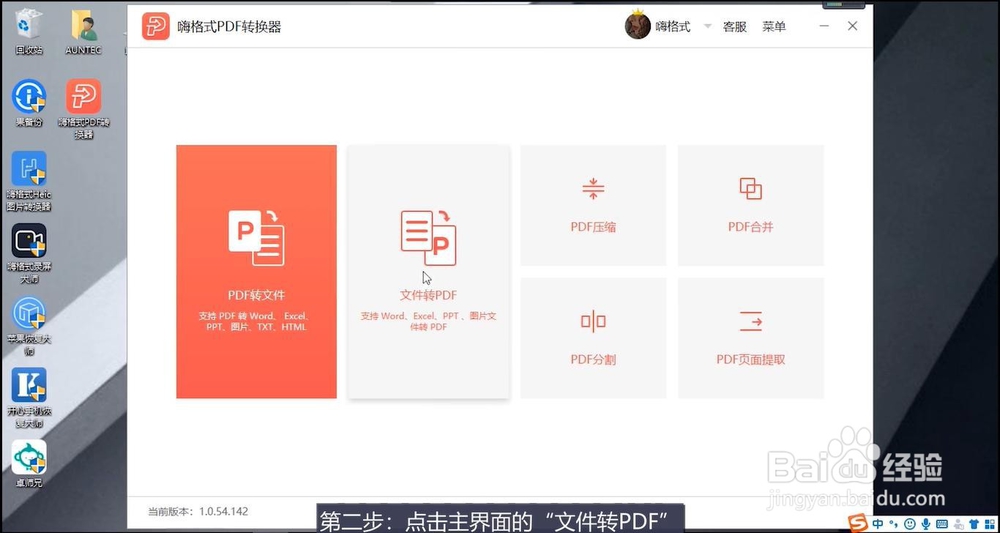
Task: Click the user avatar with crown
Action: click(x=637, y=26)
